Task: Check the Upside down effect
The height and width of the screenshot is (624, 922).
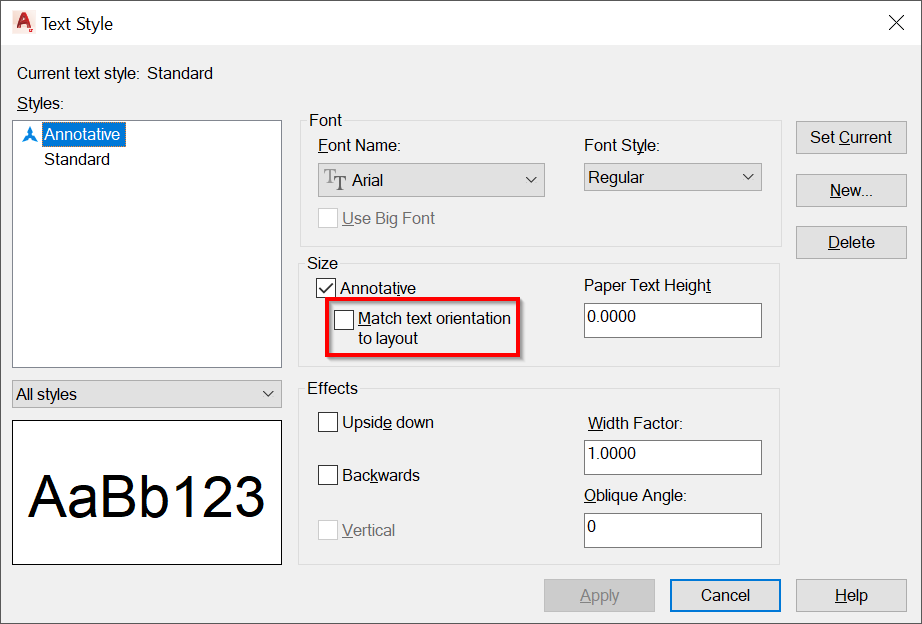Action: (328, 422)
